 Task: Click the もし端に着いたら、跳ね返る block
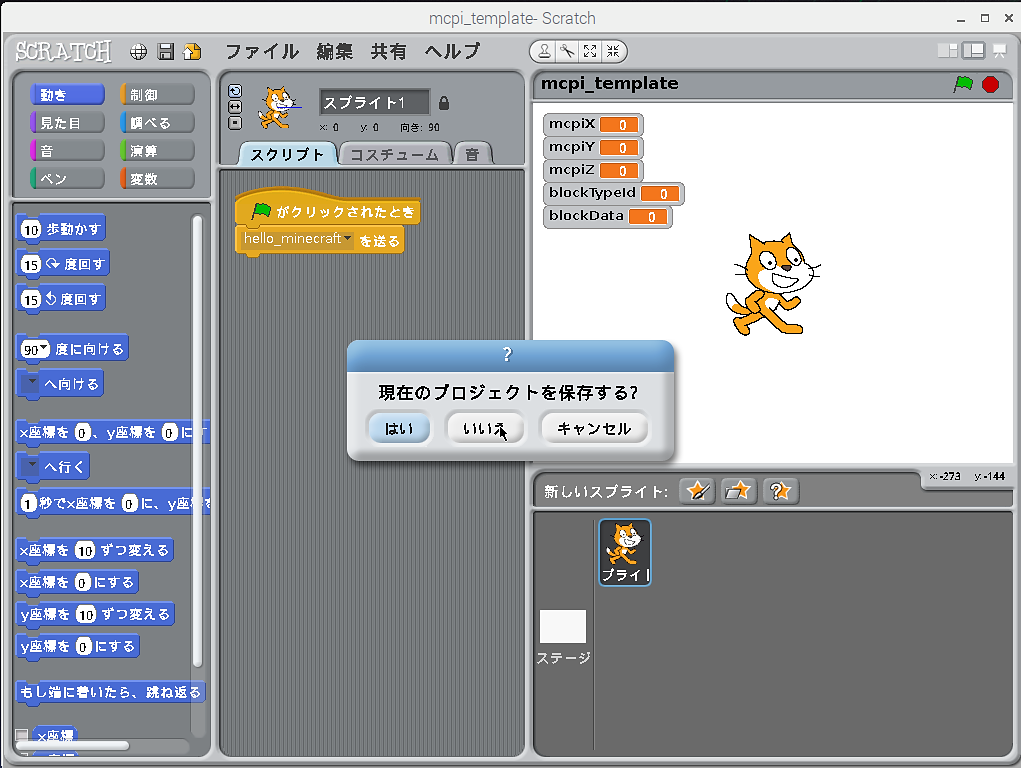pos(110,692)
